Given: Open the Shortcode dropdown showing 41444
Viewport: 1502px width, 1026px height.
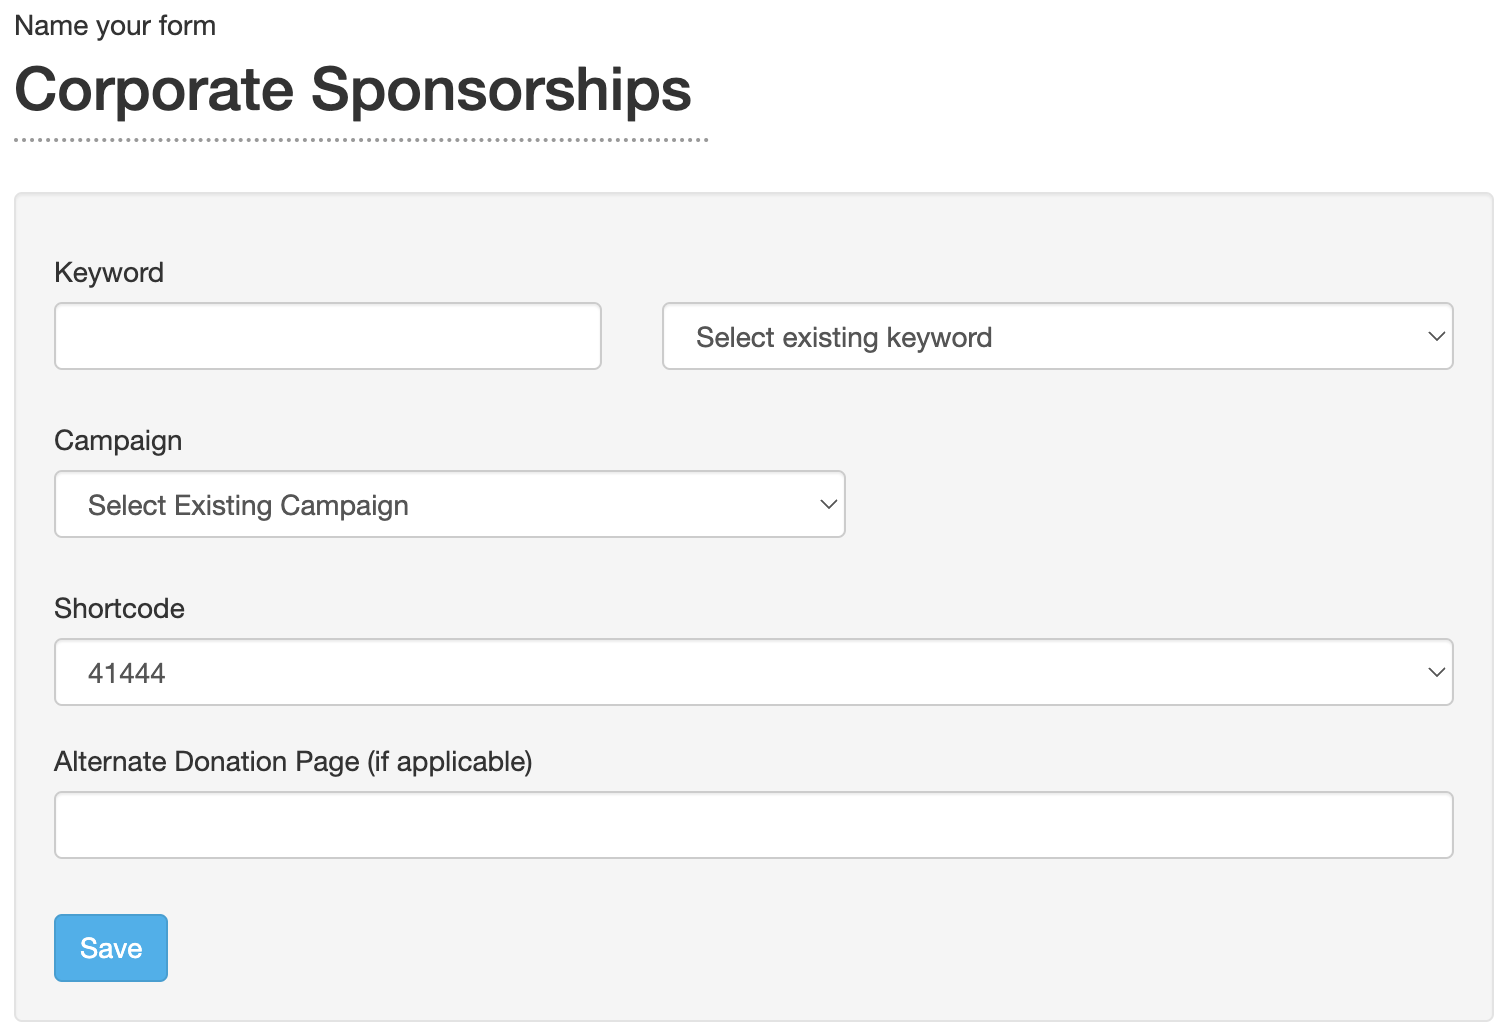Looking at the screenshot, I should (x=752, y=672).
